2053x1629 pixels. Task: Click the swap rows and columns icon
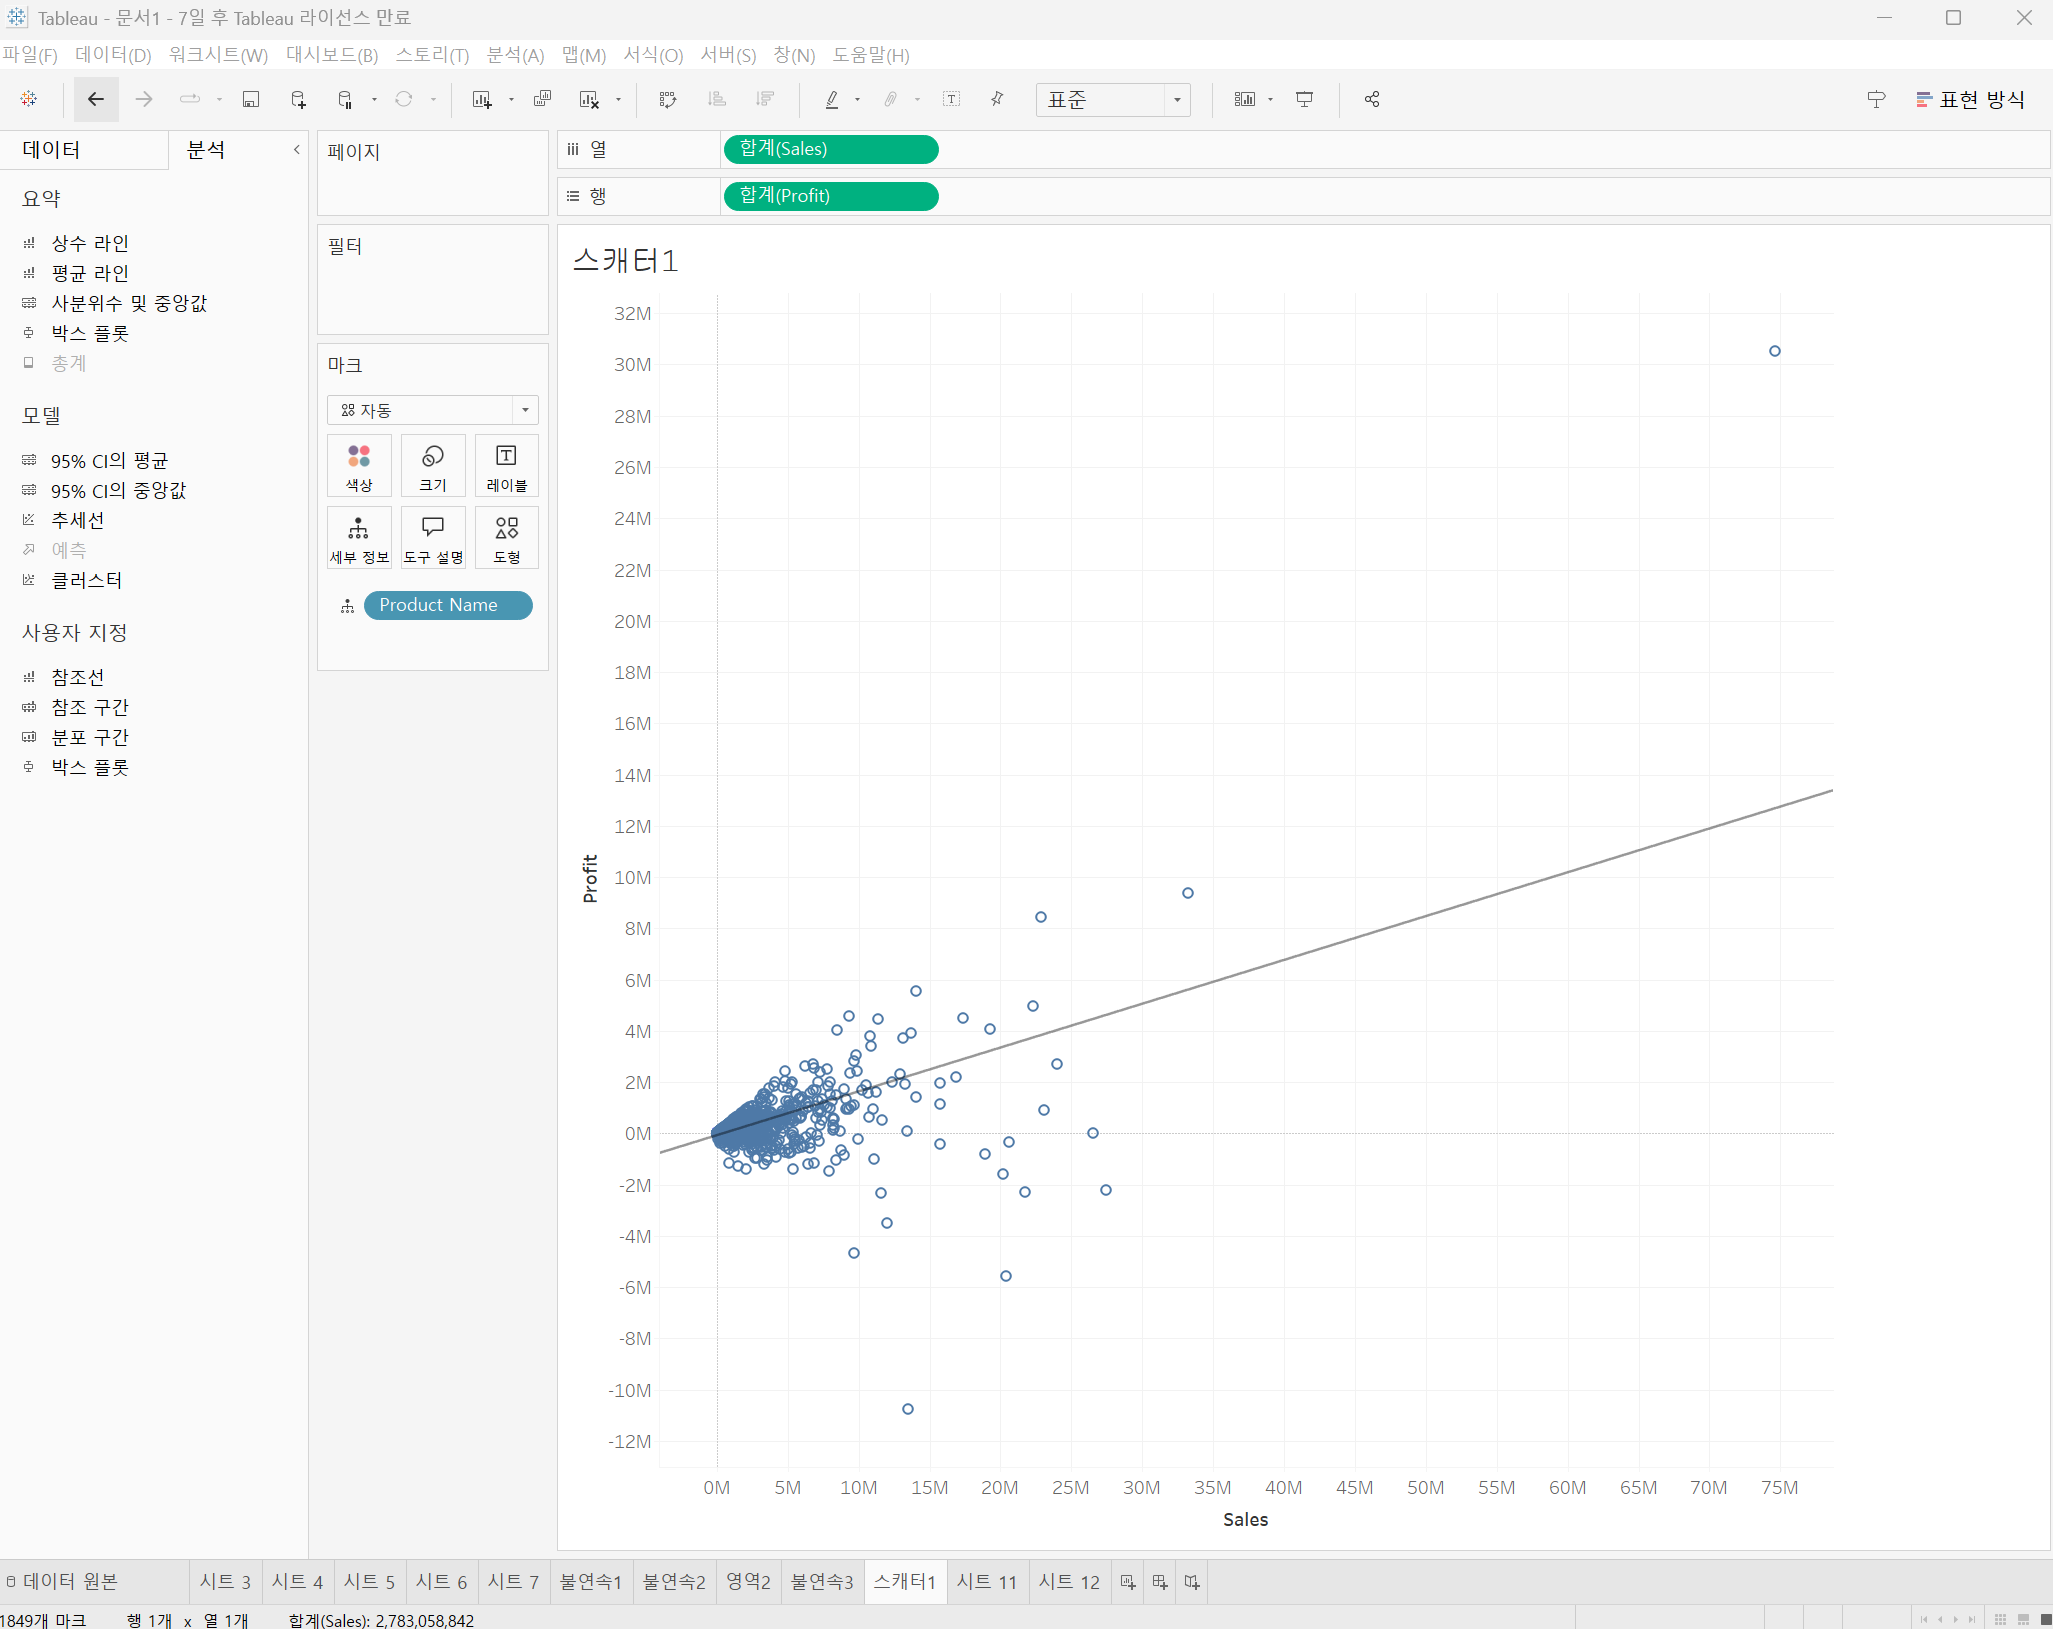point(668,99)
